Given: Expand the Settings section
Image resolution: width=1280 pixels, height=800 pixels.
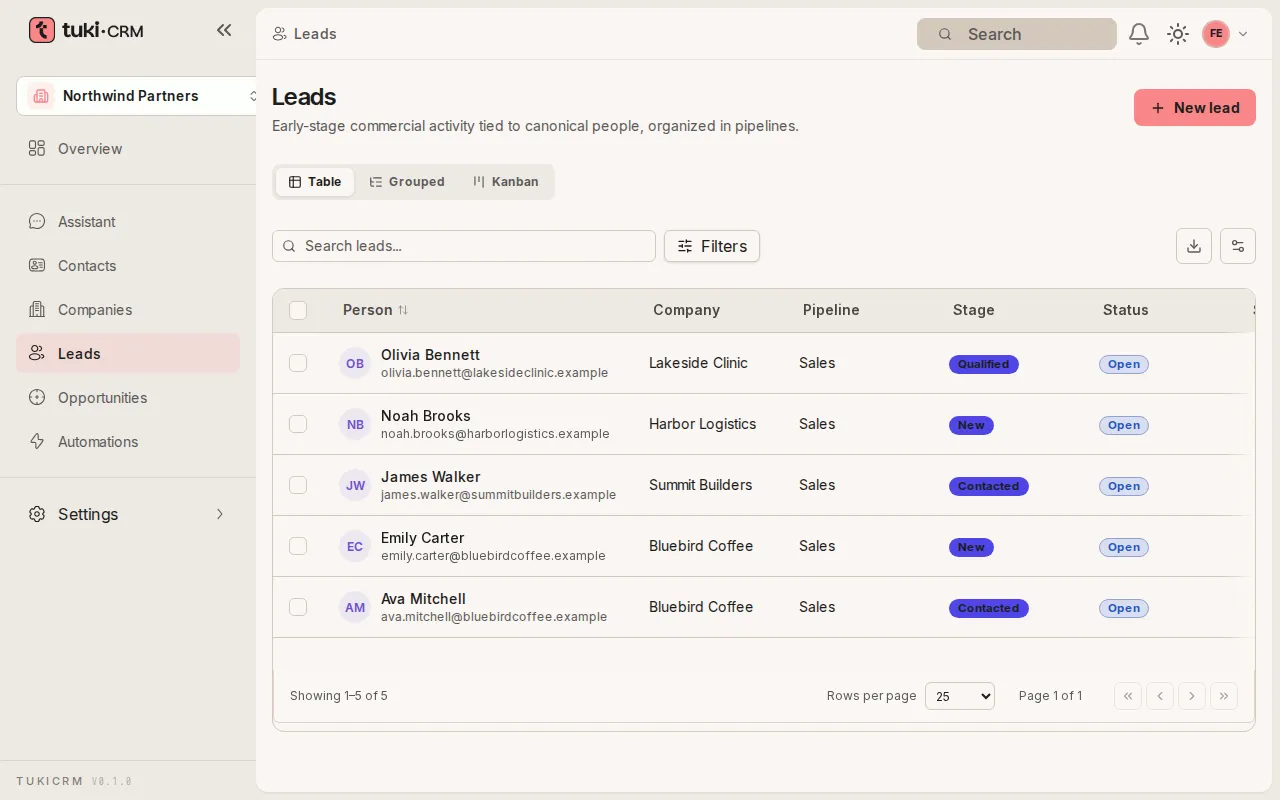Looking at the screenshot, I should 128,514.
